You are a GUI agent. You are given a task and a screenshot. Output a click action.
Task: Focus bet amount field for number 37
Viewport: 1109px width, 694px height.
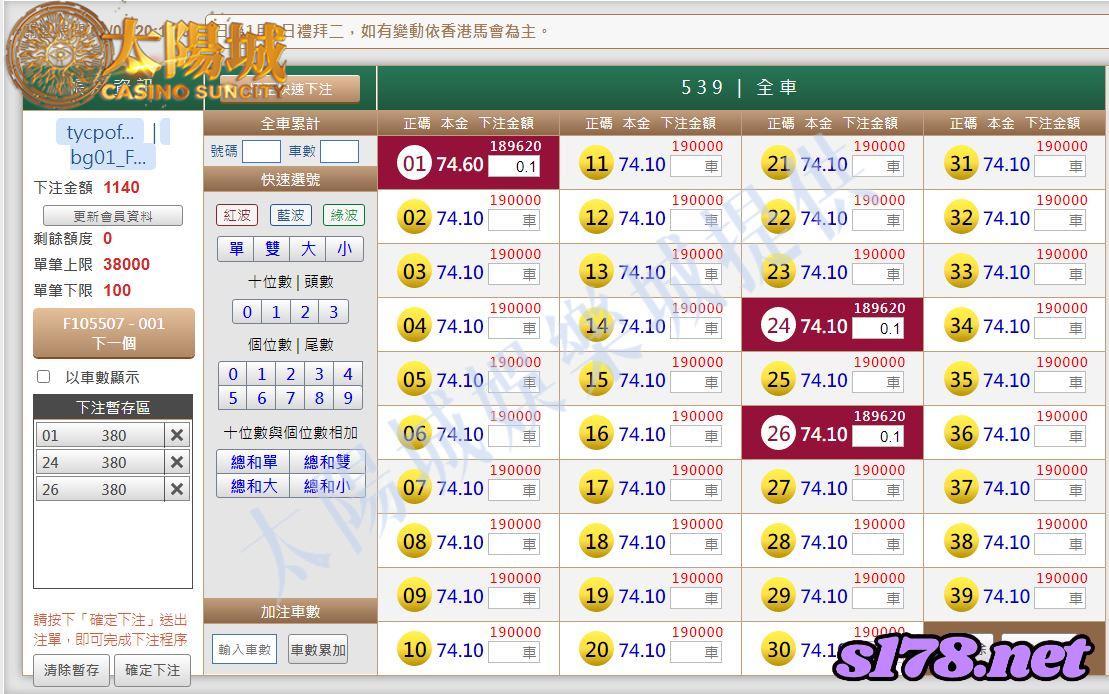tap(1060, 490)
